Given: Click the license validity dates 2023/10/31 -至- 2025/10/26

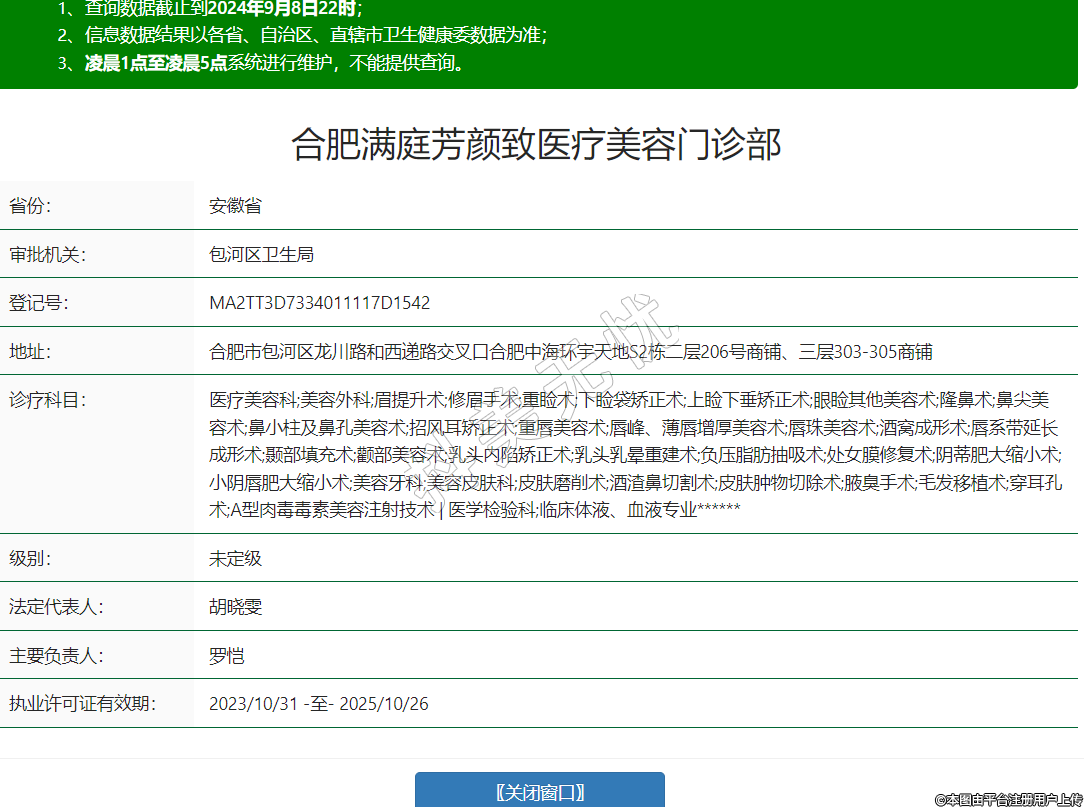Looking at the screenshot, I should [318, 704].
